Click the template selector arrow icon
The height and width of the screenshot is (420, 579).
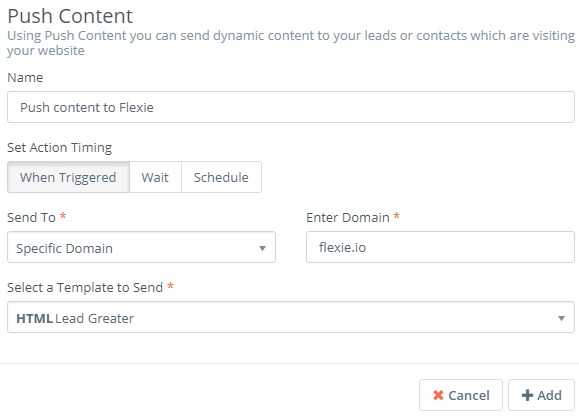561,318
